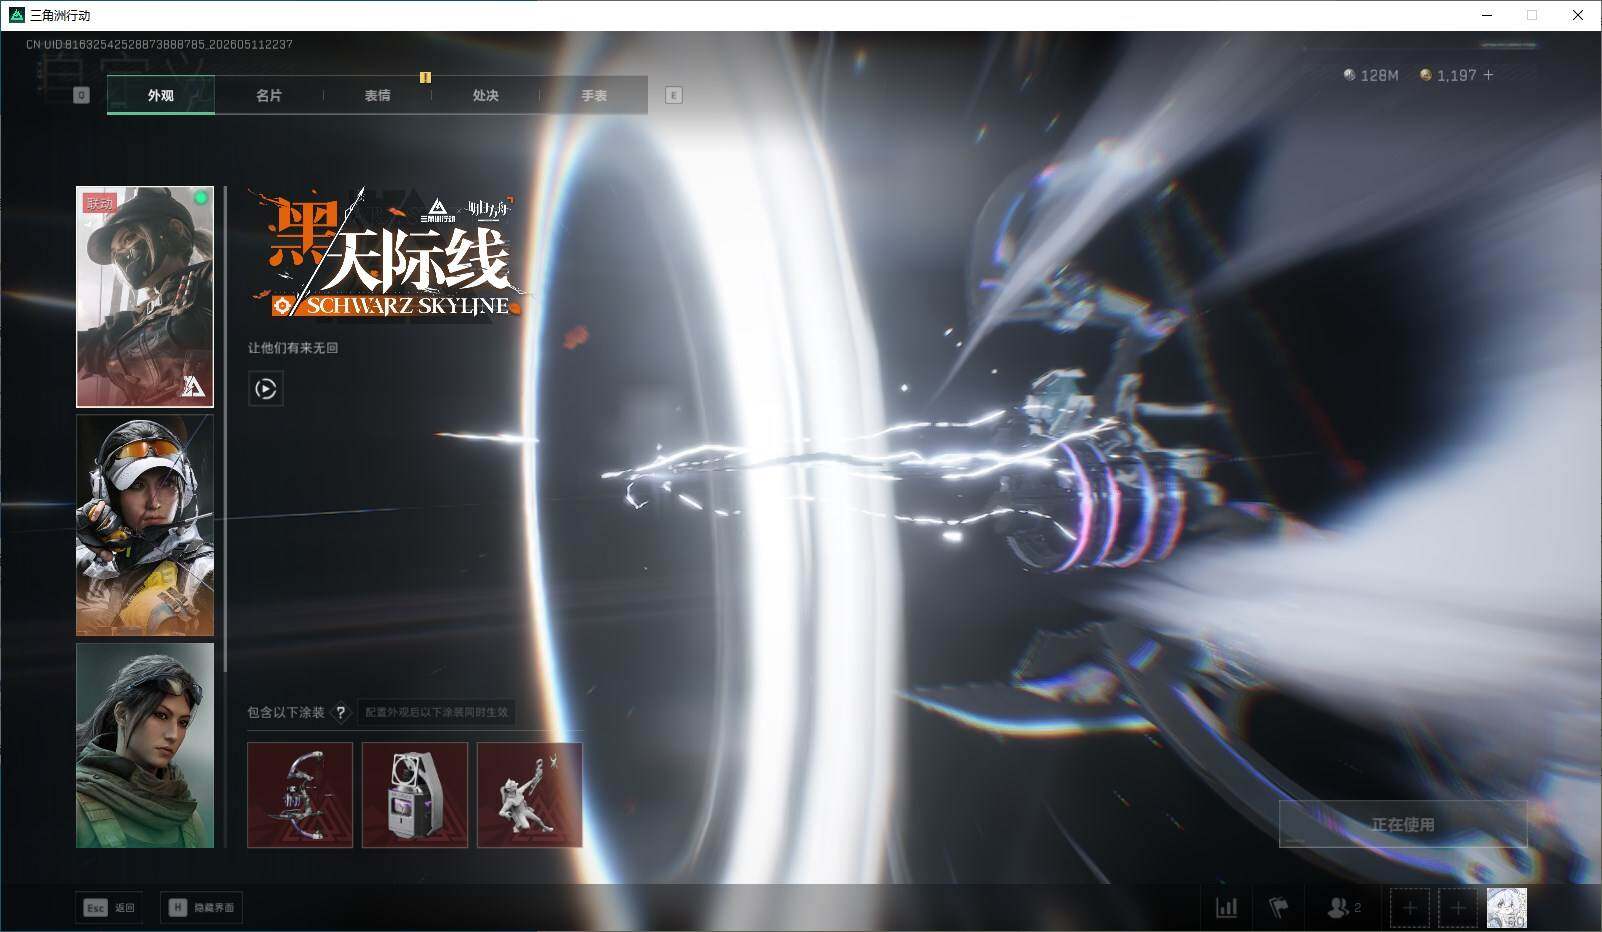Click the first empty squad slot plus
1602x932 pixels.
tap(1409, 908)
